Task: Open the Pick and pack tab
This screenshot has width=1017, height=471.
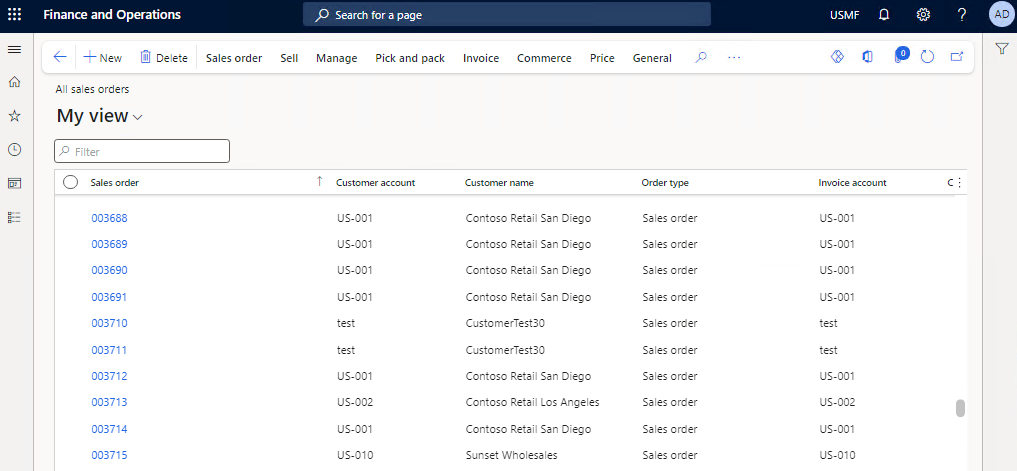Action: [x=410, y=58]
